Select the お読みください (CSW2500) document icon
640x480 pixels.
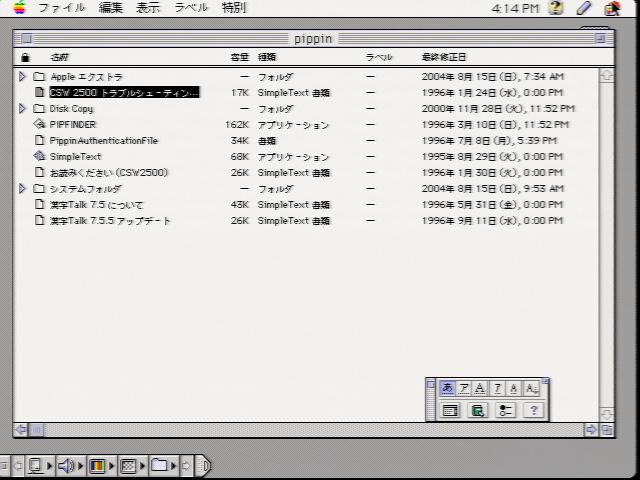39,172
